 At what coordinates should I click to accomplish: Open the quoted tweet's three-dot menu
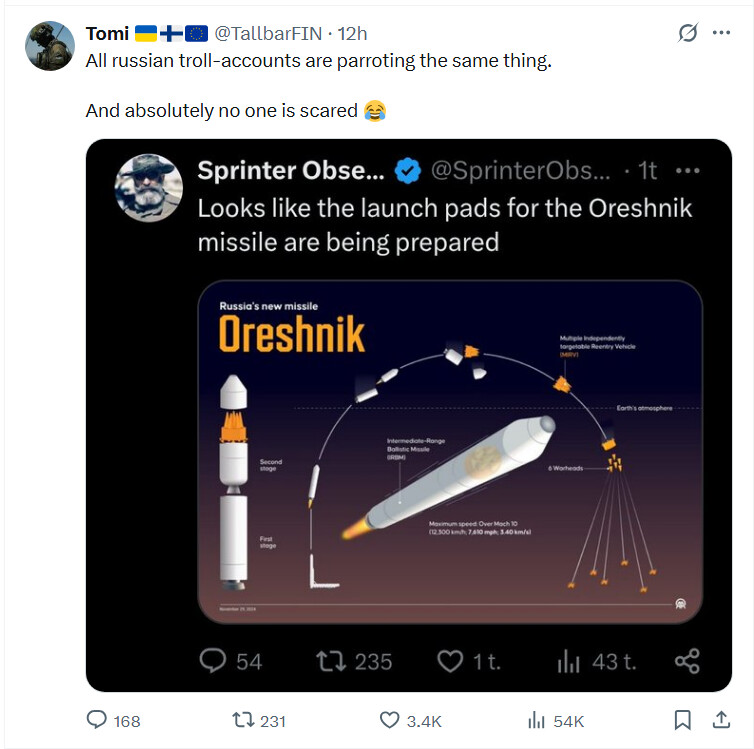click(x=688, y=170)
